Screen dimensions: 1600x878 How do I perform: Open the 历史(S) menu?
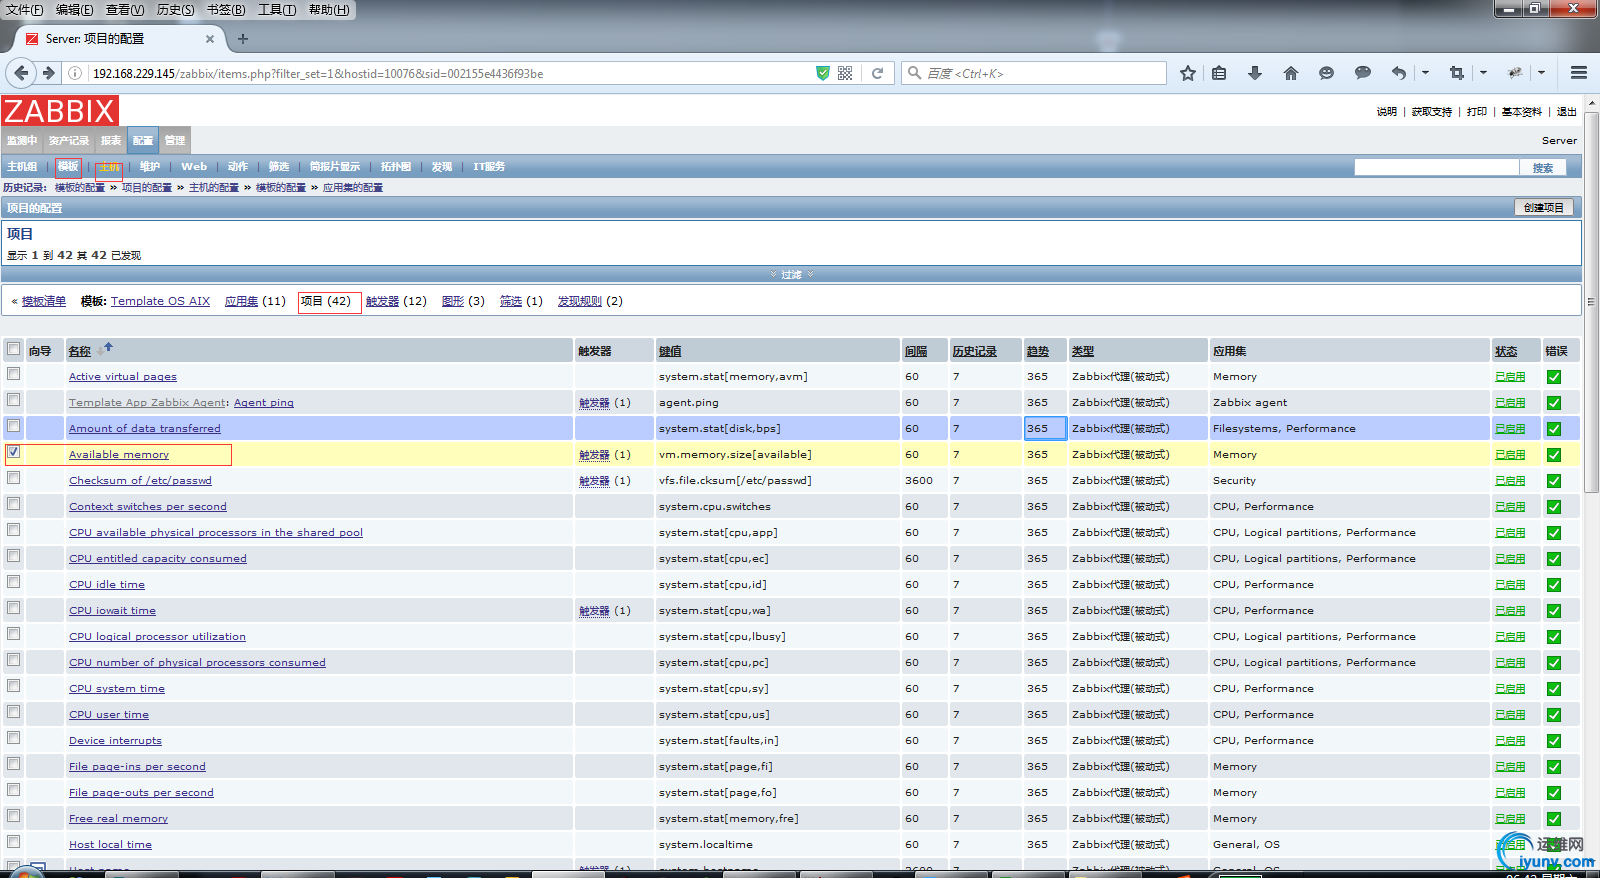[x=175, y=10]
